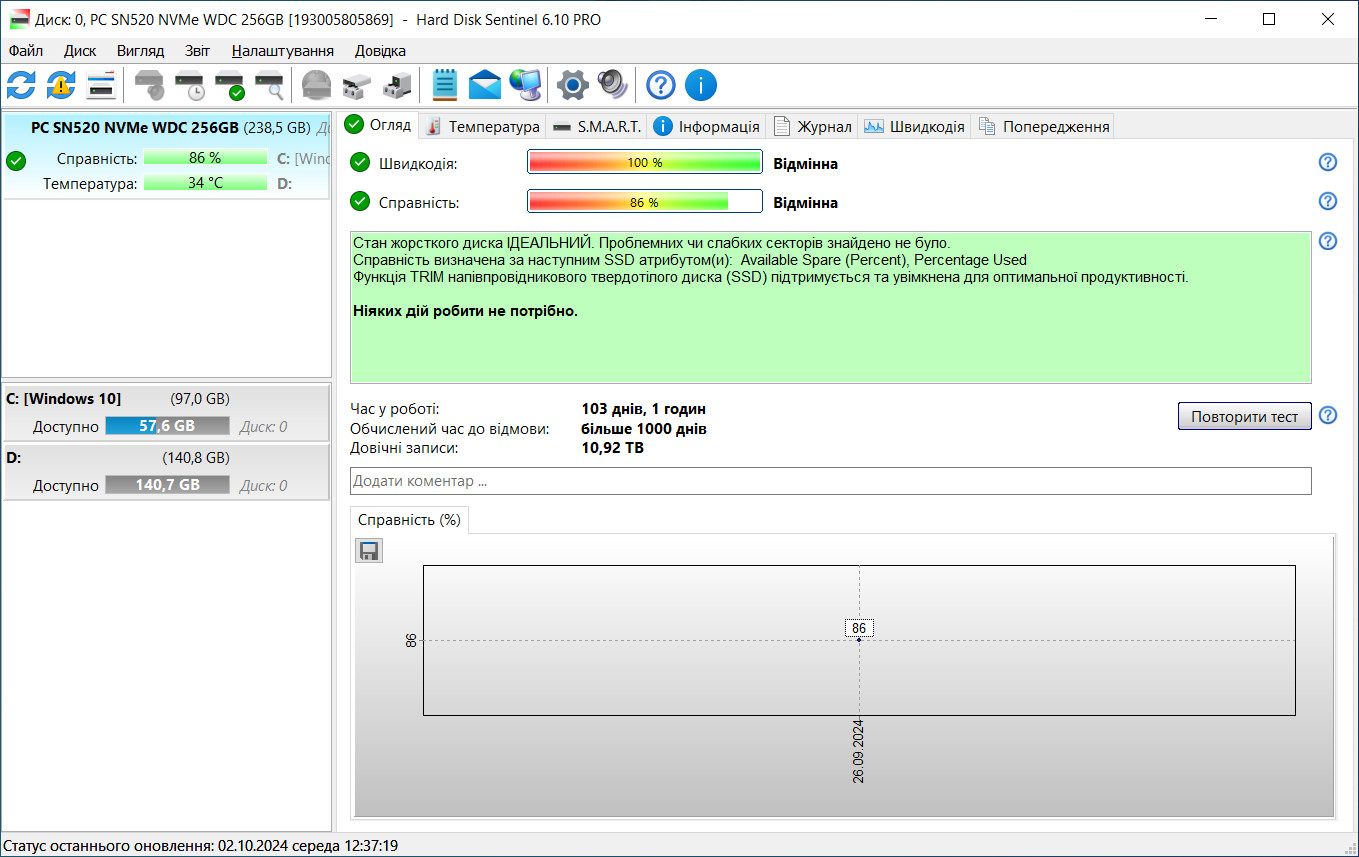Switch to the S.M.A.R.T. tab
Viewport: 1359px width, 857px height.
point(598,126)
